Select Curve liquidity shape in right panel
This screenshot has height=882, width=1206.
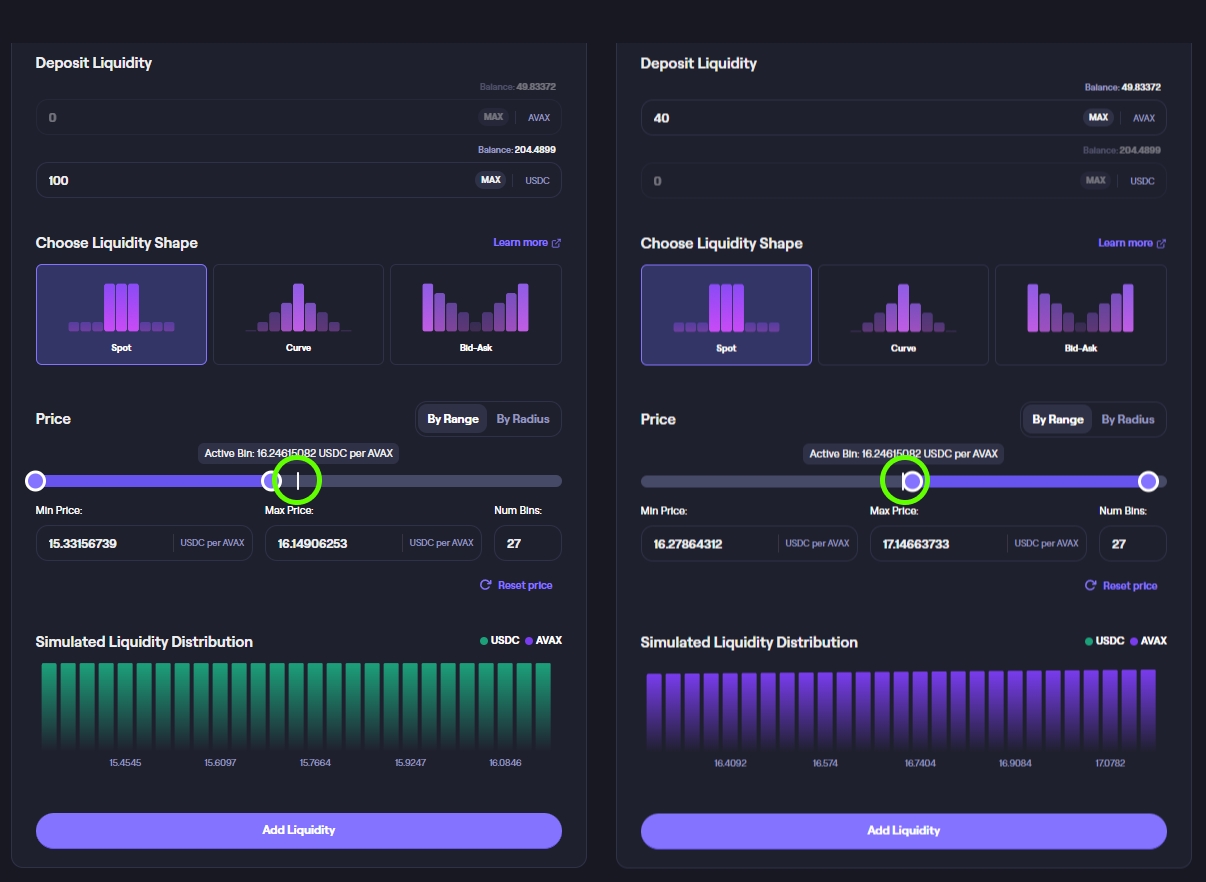coord(903,315)
